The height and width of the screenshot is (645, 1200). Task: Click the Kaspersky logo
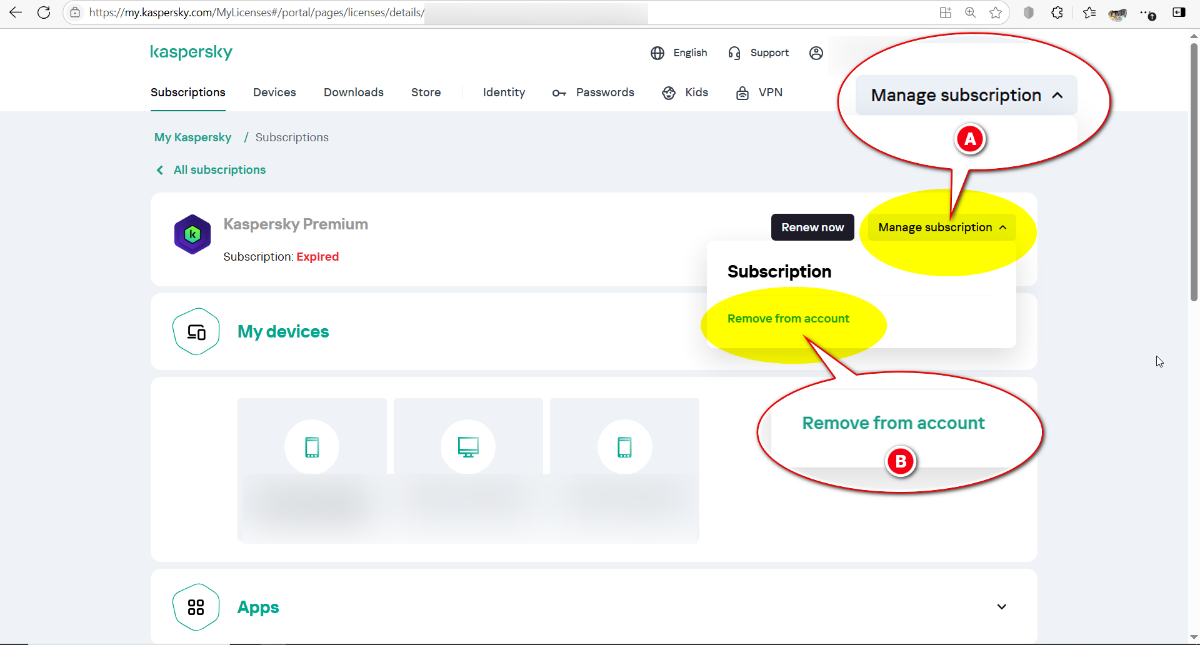pos(191,53)
